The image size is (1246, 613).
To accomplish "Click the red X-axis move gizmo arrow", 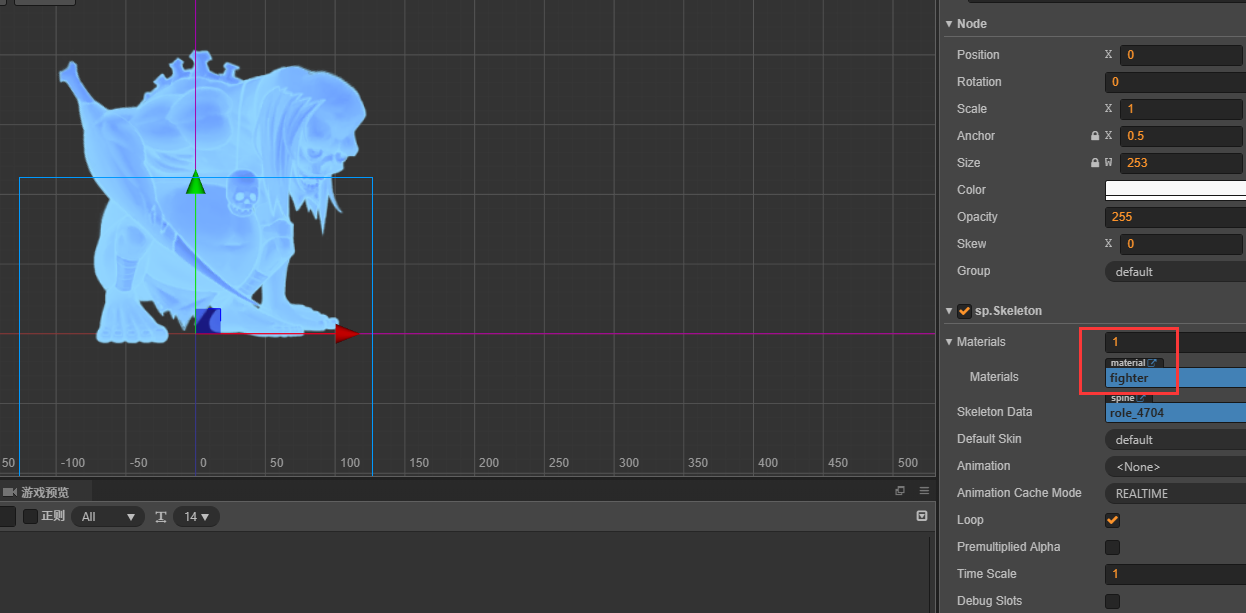I will (346, 333).
